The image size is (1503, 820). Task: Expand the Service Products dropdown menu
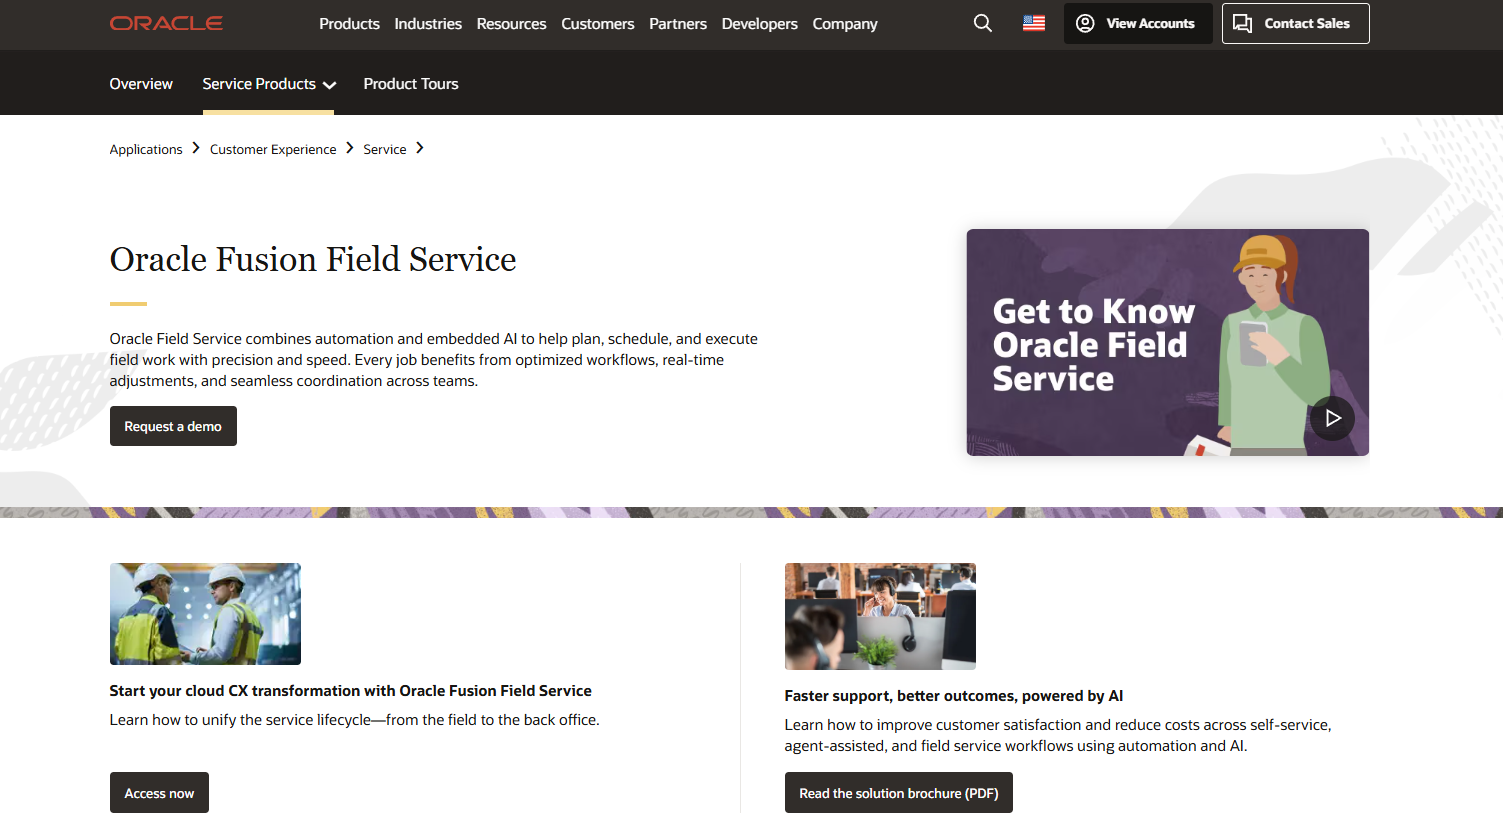pos(267,84)
